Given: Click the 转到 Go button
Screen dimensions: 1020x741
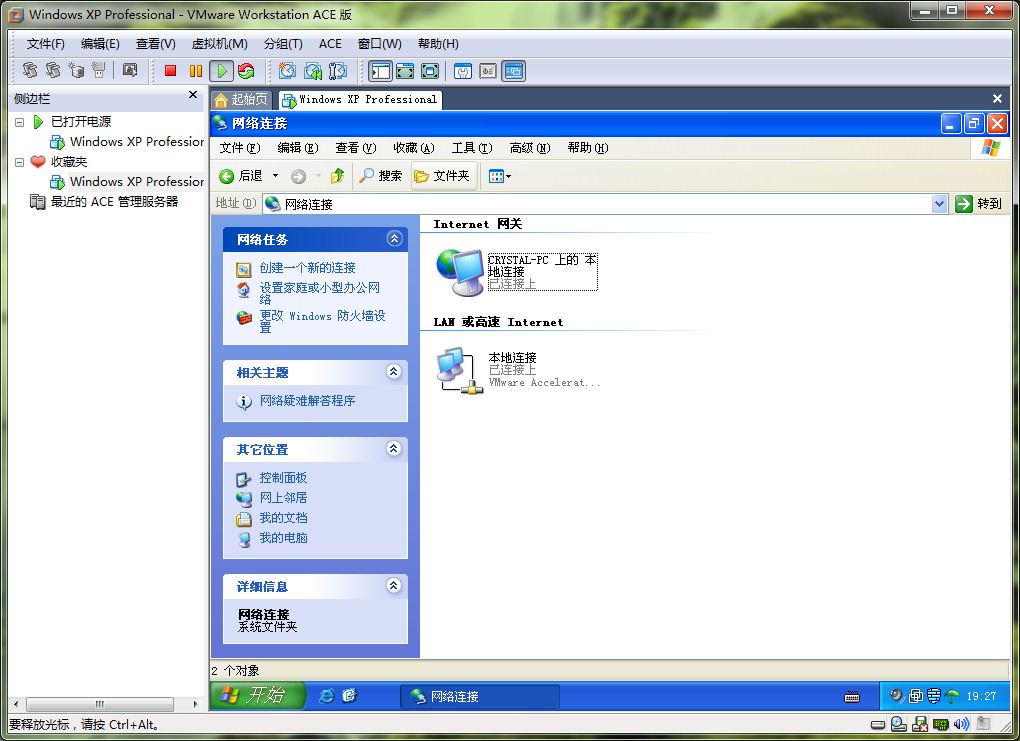Looking at the screenshot, I should pos(979,204).
